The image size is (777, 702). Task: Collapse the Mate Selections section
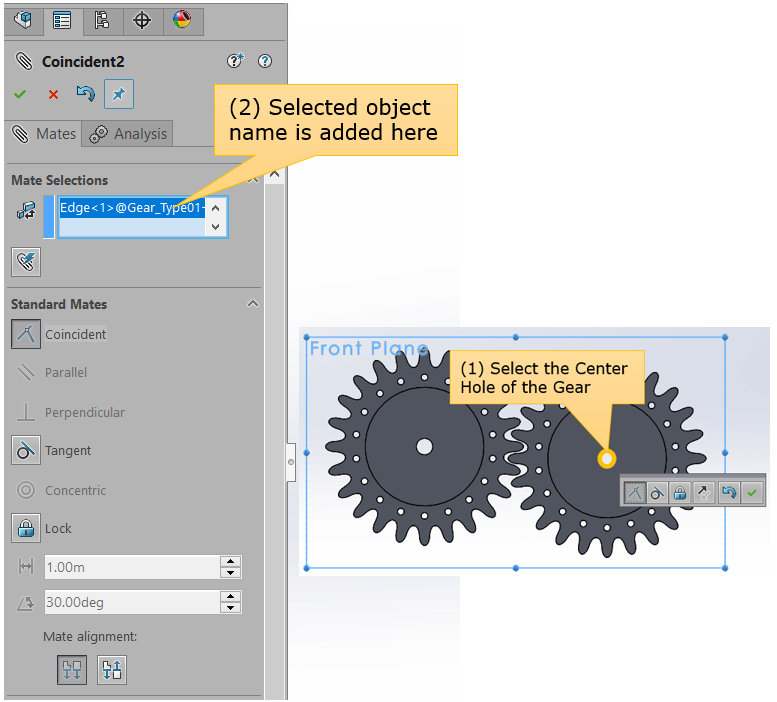(253, 180)
